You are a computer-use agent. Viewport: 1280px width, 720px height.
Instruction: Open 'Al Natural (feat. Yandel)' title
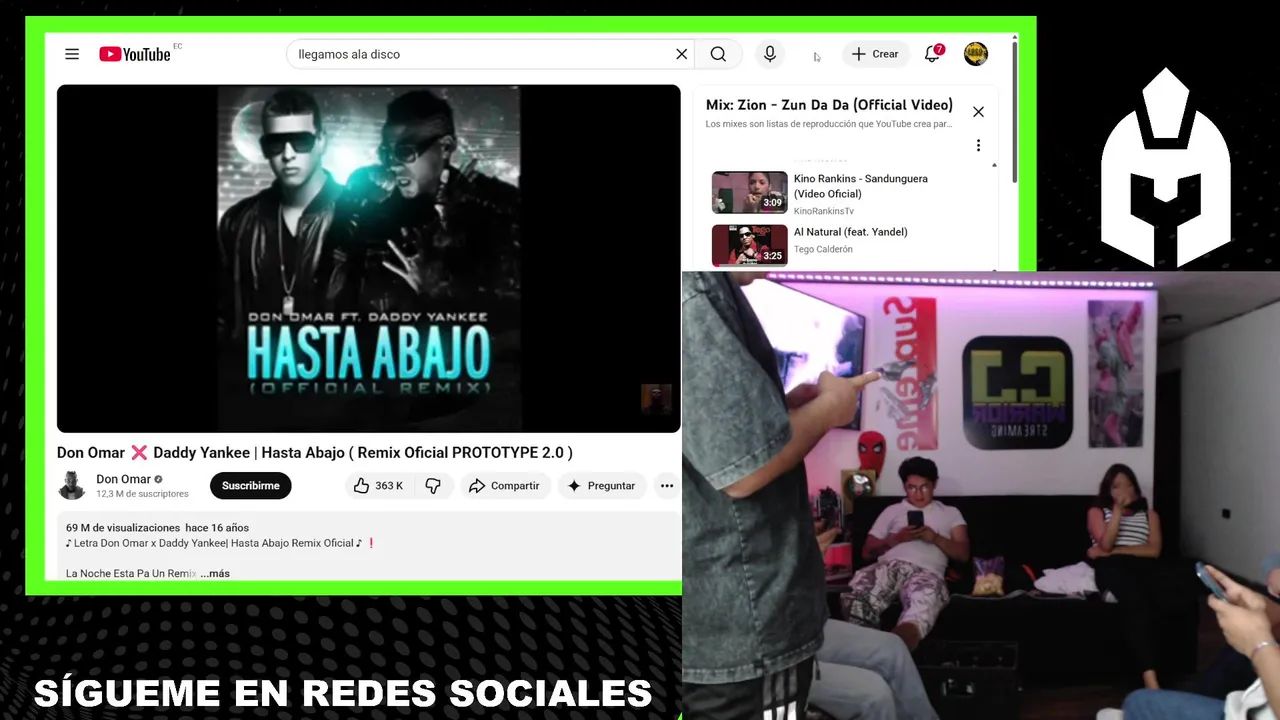click(x=850, y=232)
